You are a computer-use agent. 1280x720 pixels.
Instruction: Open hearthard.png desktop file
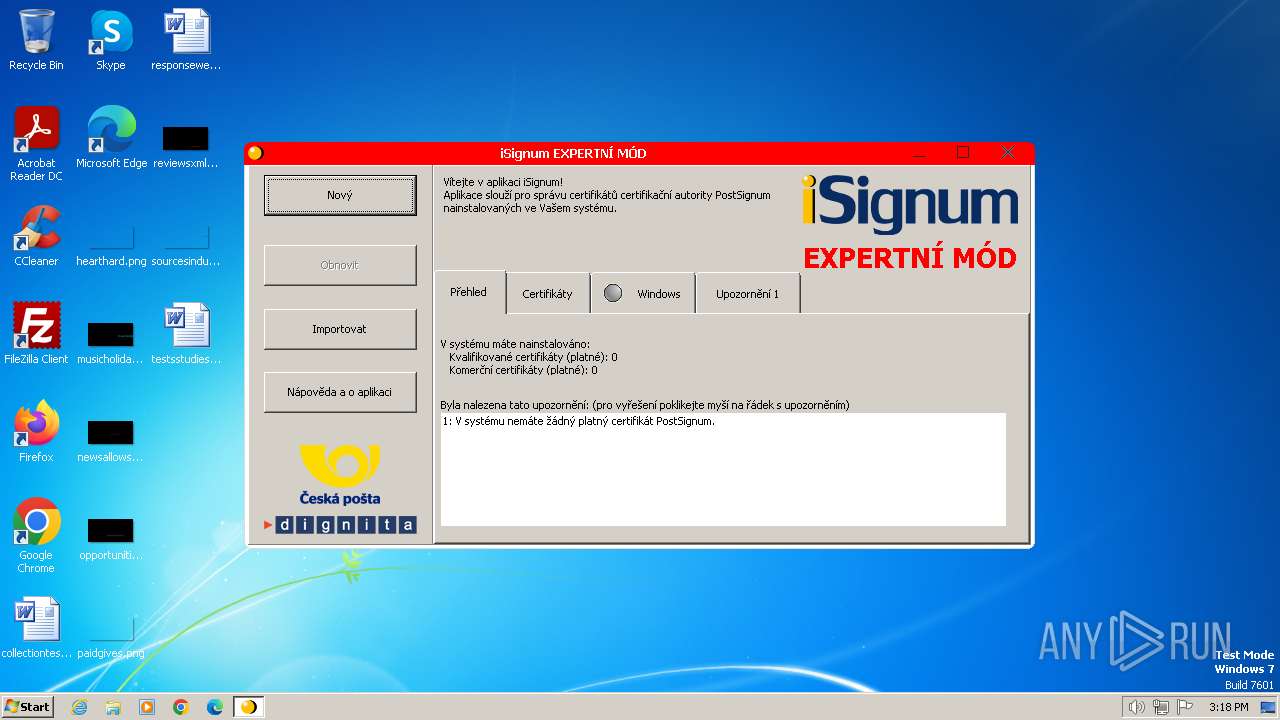click(111, 244)
